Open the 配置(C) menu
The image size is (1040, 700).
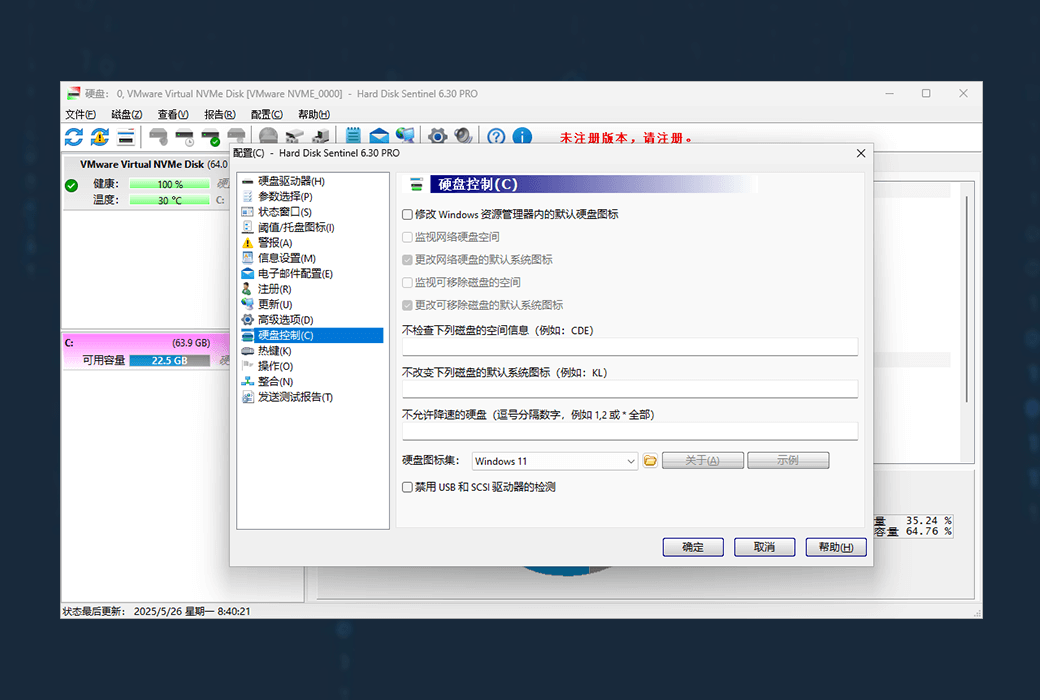(267, 114)
